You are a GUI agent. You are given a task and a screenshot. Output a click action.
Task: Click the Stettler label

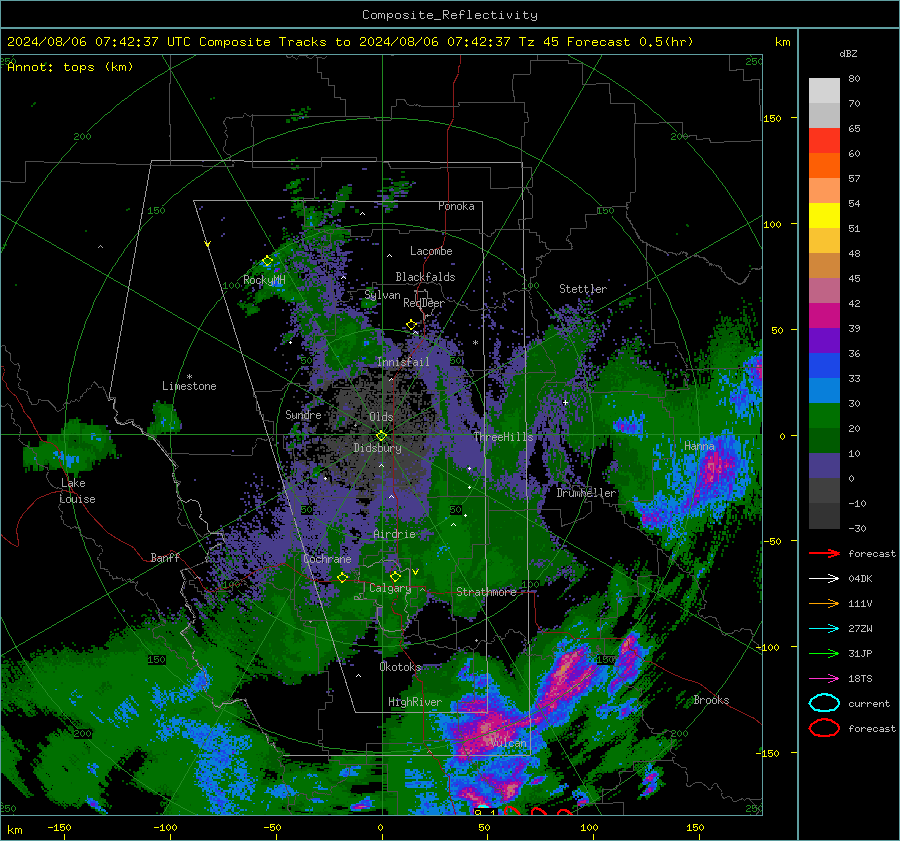click(583, 289)
